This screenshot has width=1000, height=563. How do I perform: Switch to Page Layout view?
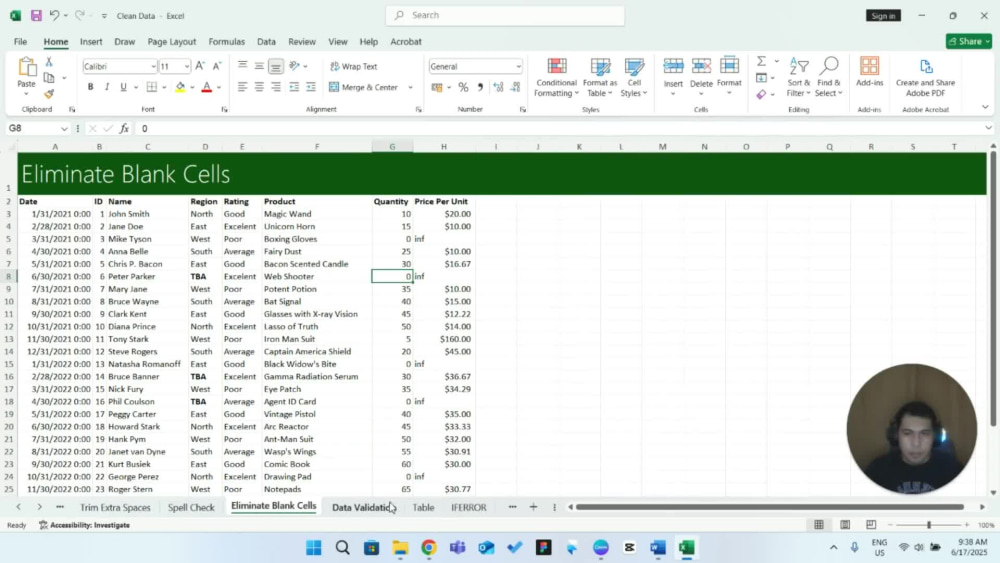[x=845, y=525]
